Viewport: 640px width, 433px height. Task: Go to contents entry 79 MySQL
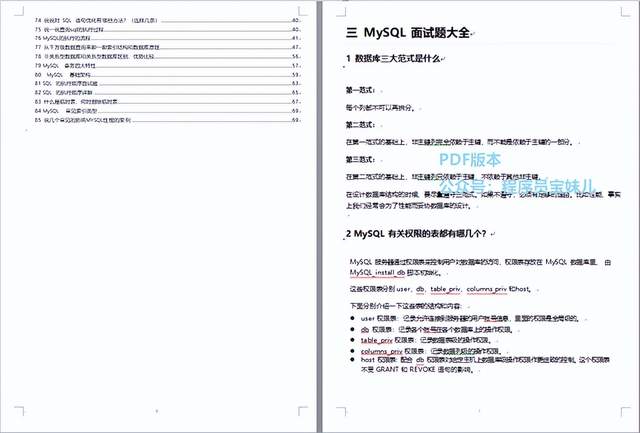167,65
